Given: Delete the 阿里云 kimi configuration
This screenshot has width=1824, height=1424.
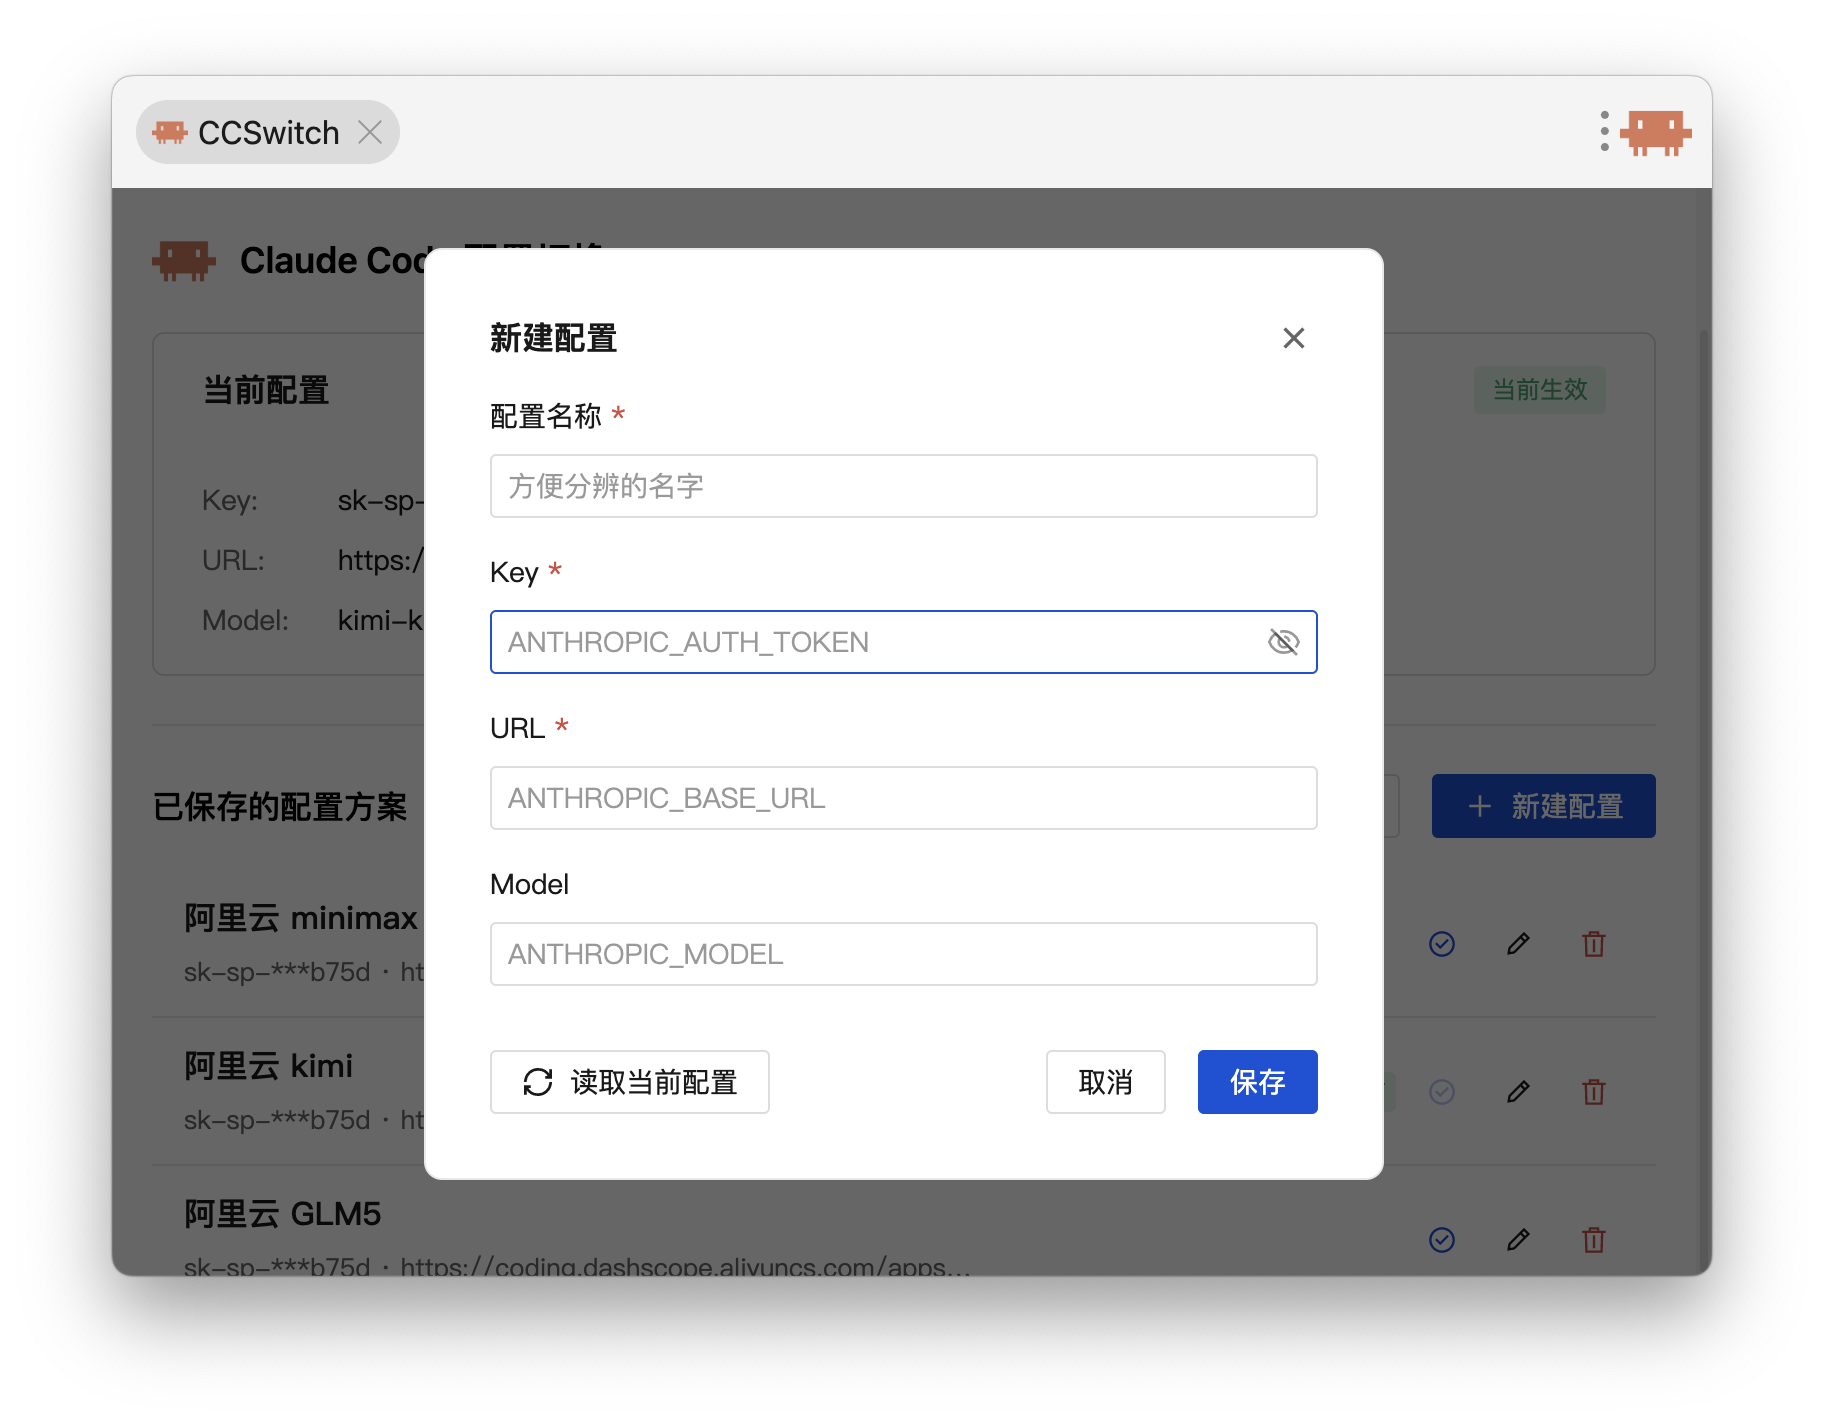Looking at the screenshot, I should click(1594, 1092).
